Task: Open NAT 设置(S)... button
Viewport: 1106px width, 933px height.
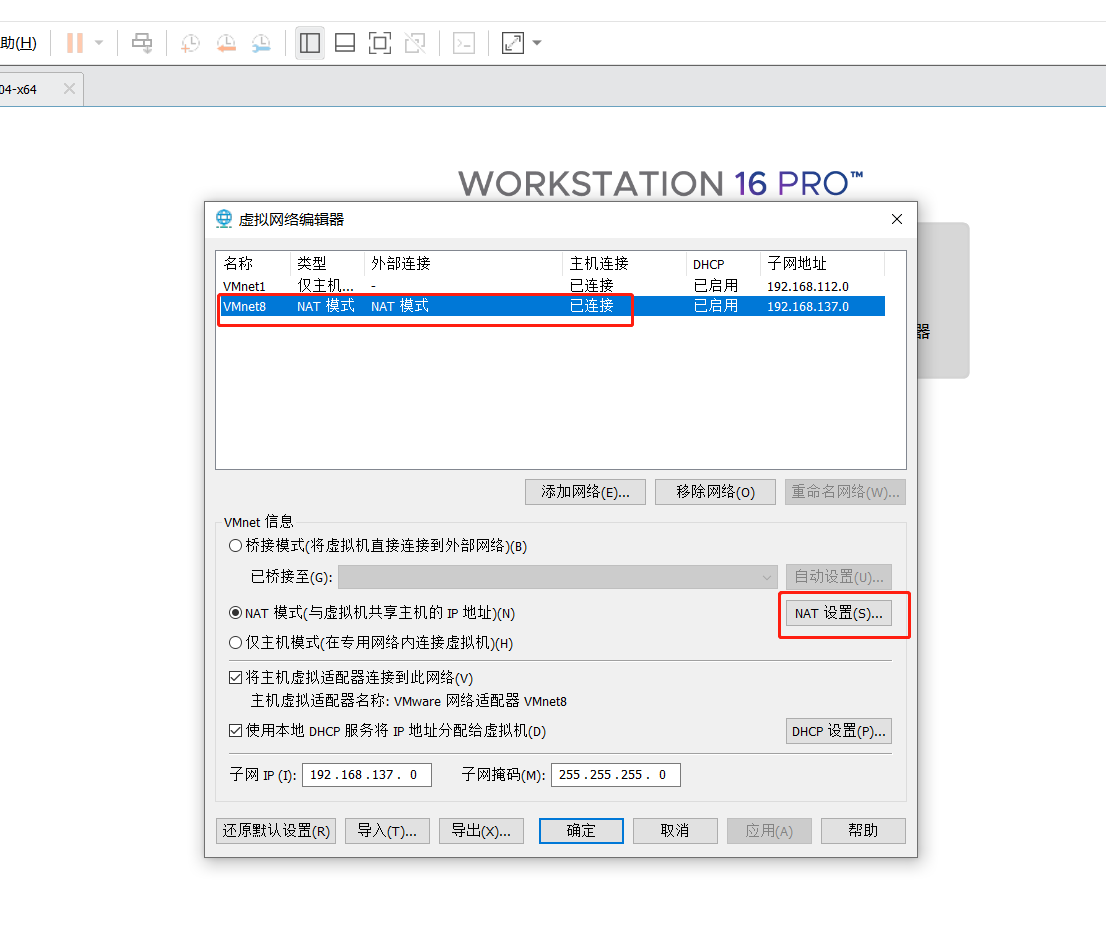Action: point(839,614)
